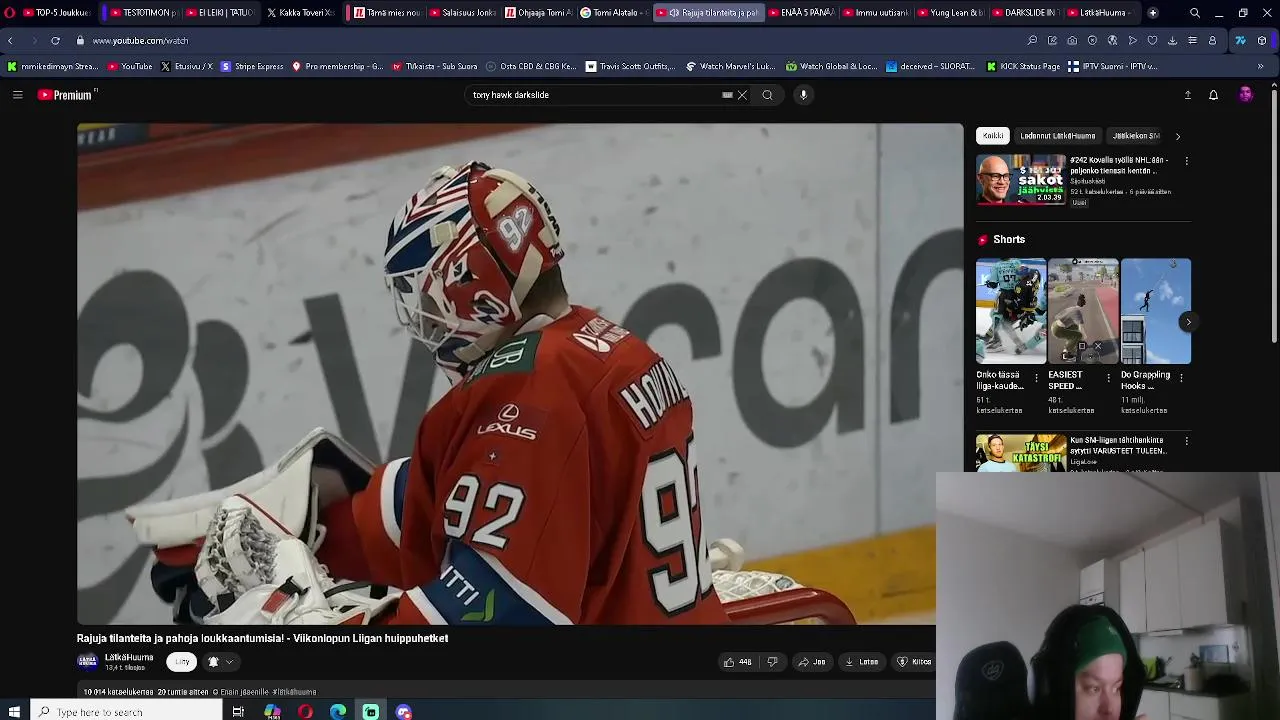Viewport: 1280px width, 720px height.
Task: Like the video with 448 likes
Action: [737, 662]
